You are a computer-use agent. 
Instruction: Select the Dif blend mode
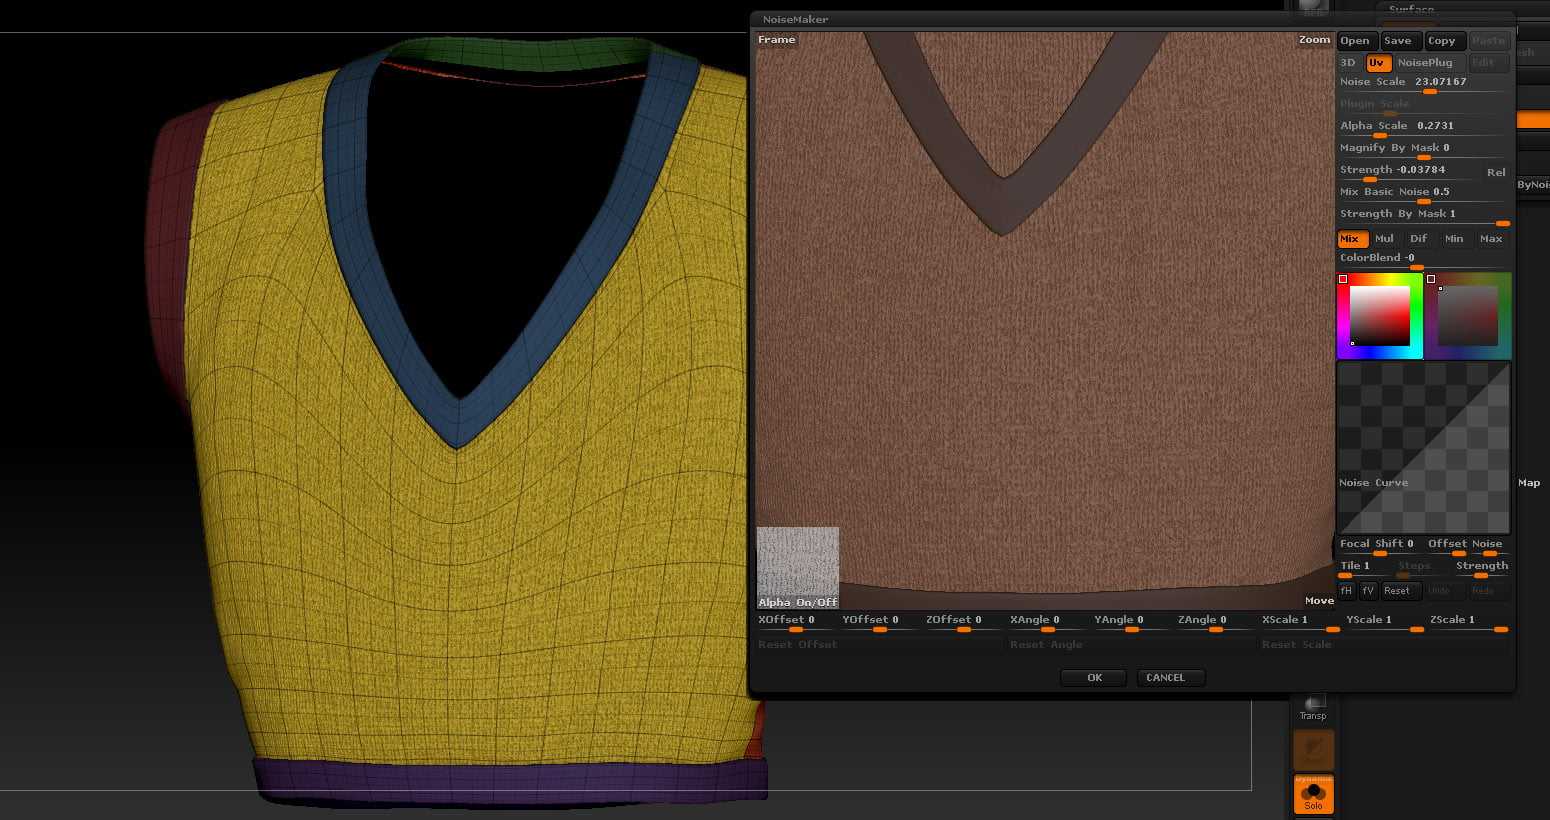tap(1418, 239)
